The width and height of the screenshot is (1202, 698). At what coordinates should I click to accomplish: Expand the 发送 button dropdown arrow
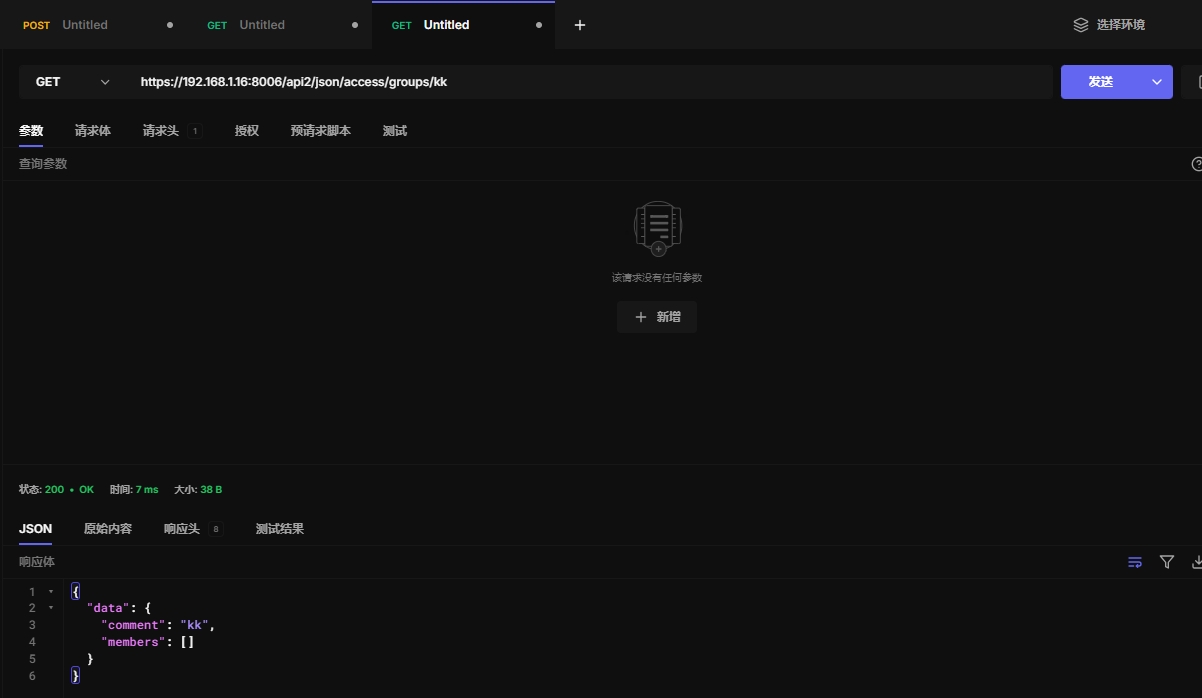pyautogui.click(x=1157, y=82)
